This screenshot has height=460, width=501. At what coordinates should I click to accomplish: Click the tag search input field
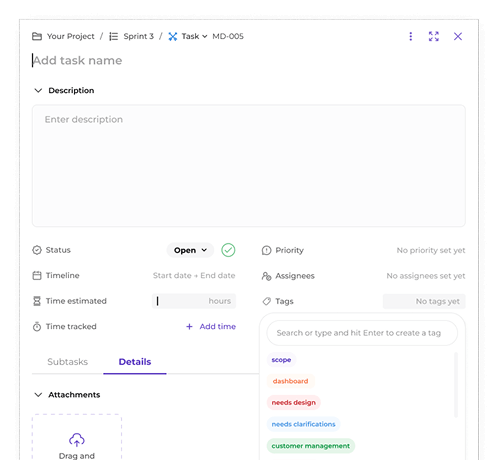click(x=362, y=333)
